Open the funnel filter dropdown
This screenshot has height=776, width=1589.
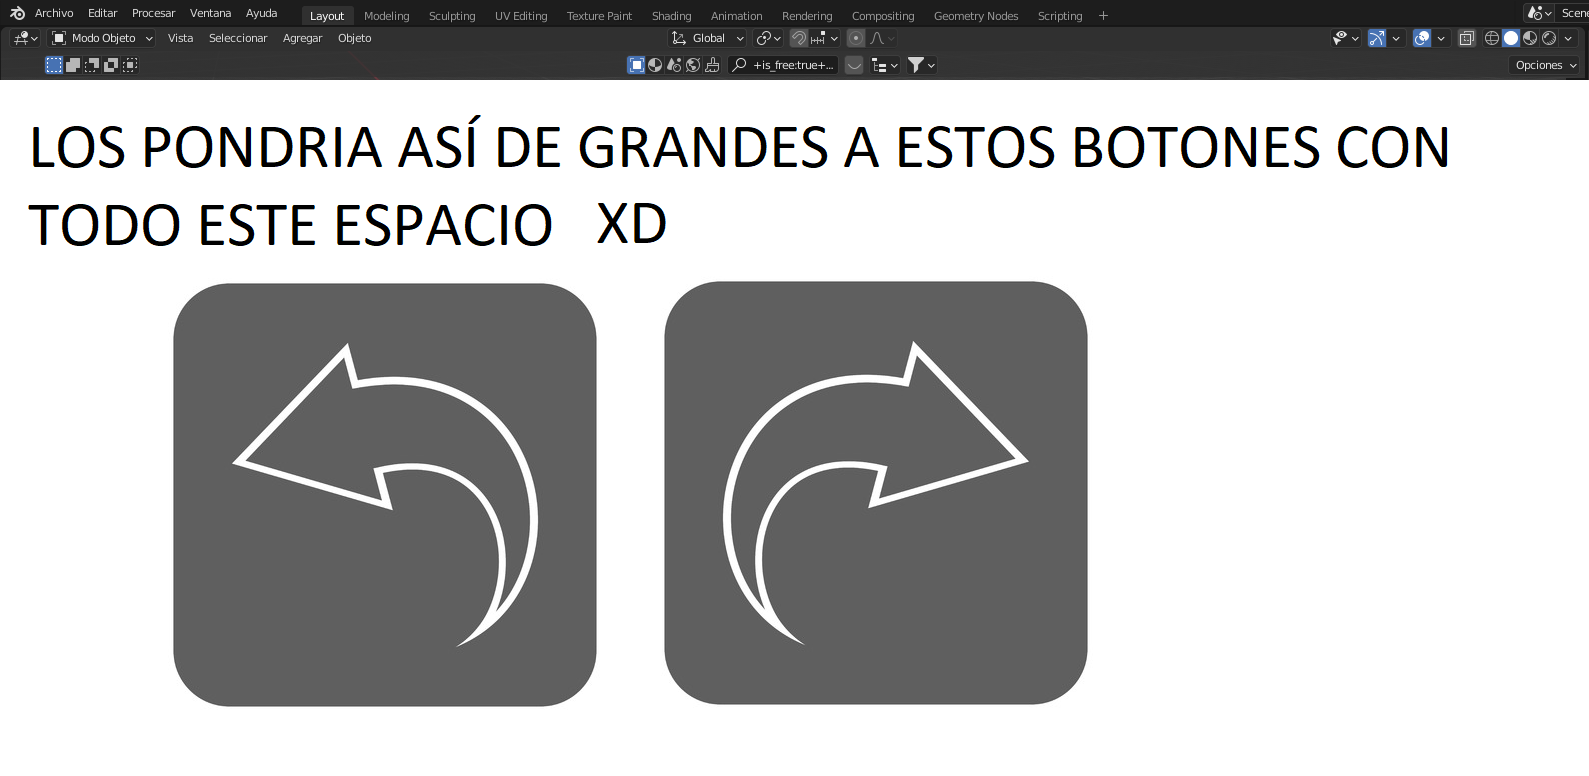pos(921,65)
